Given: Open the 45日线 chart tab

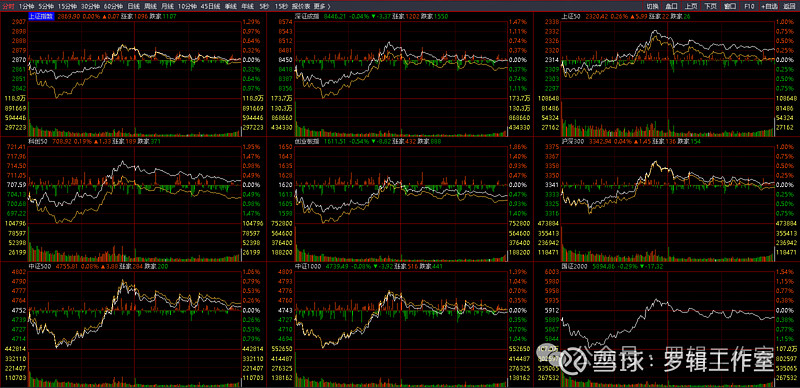Looking at the screenshot, I should tap(210, 6).
